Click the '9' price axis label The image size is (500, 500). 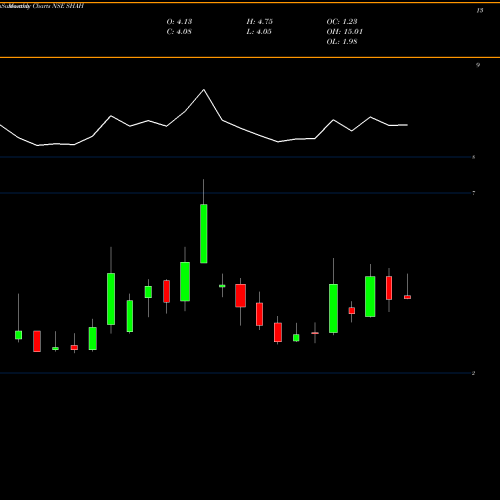pos(478,65)
